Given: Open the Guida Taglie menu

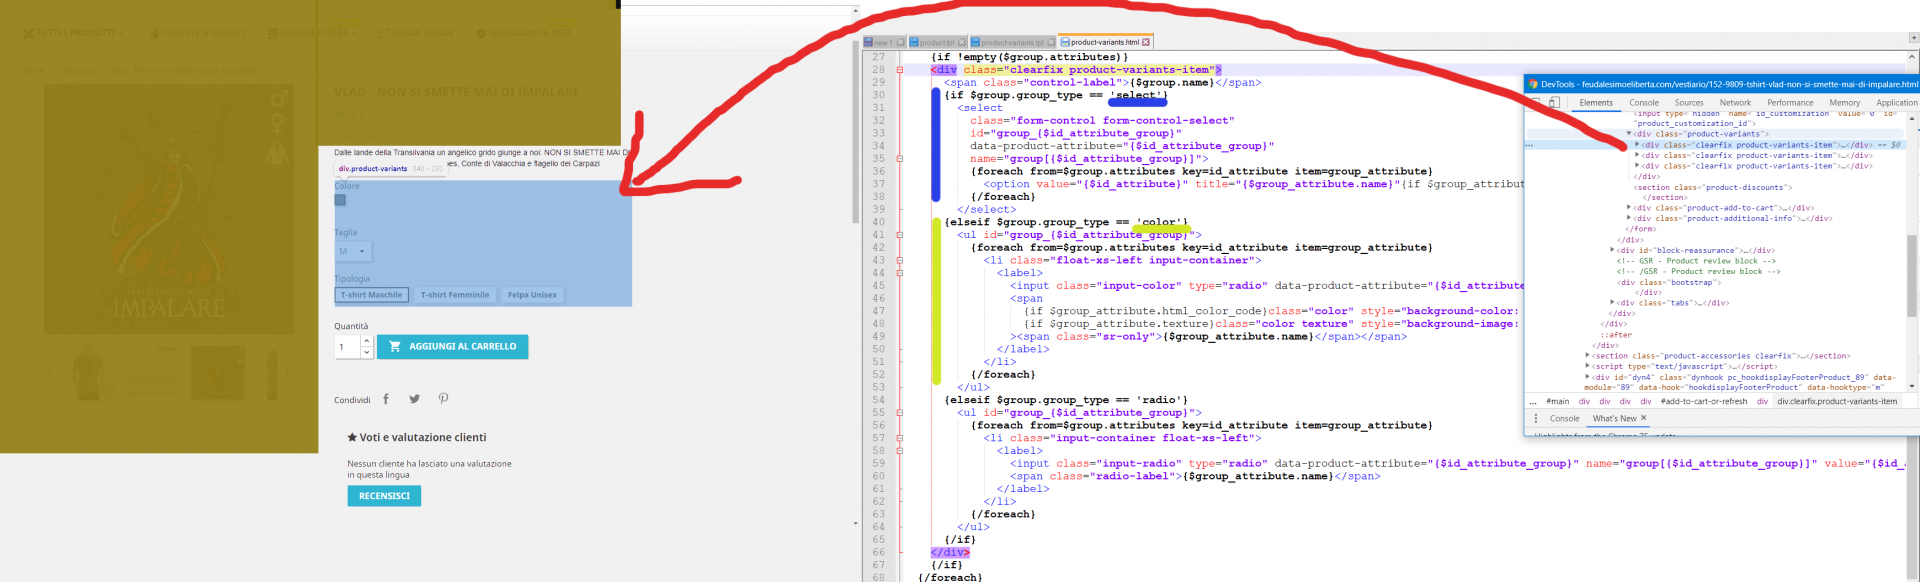Looking at the screenshot, I should tap(415, 33).
